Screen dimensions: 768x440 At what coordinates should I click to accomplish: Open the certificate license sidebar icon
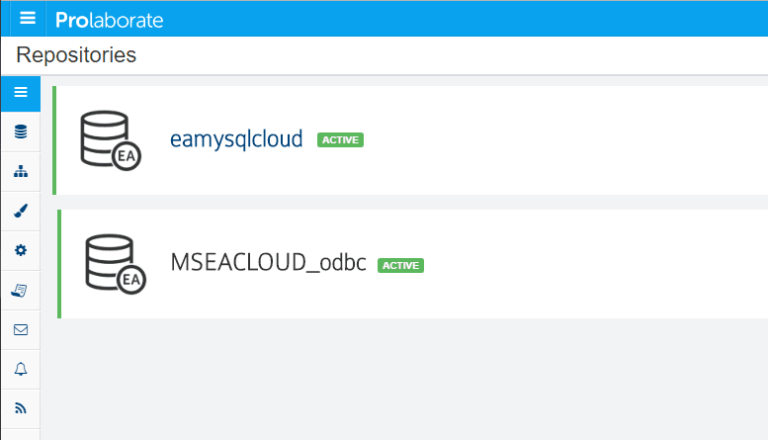pos(20,290)
